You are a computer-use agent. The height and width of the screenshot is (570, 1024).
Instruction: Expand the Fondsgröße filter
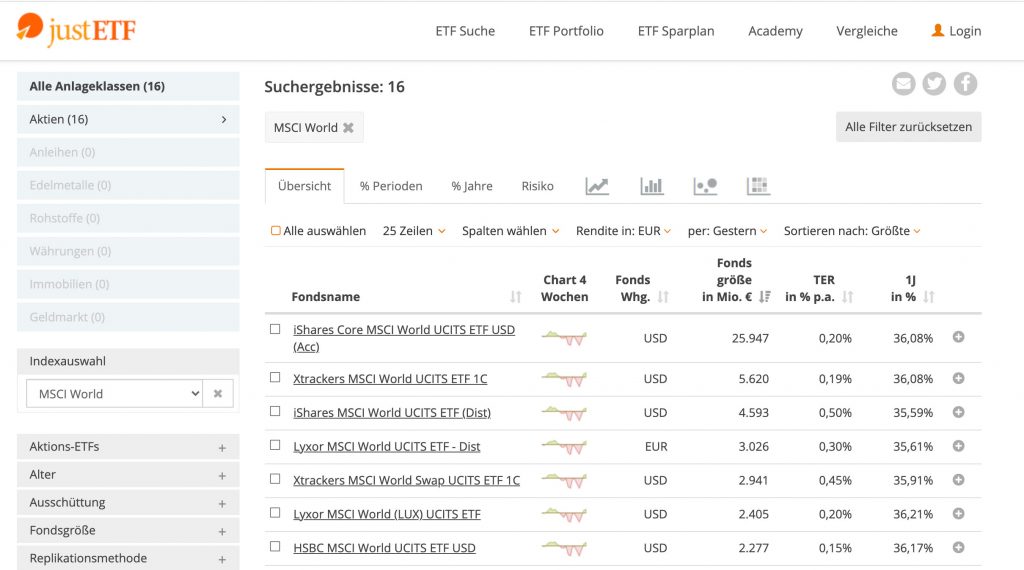(x=128, y=531)
